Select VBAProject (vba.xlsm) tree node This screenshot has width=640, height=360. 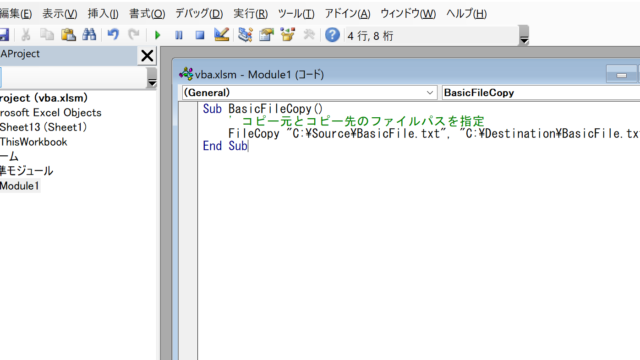44,98
